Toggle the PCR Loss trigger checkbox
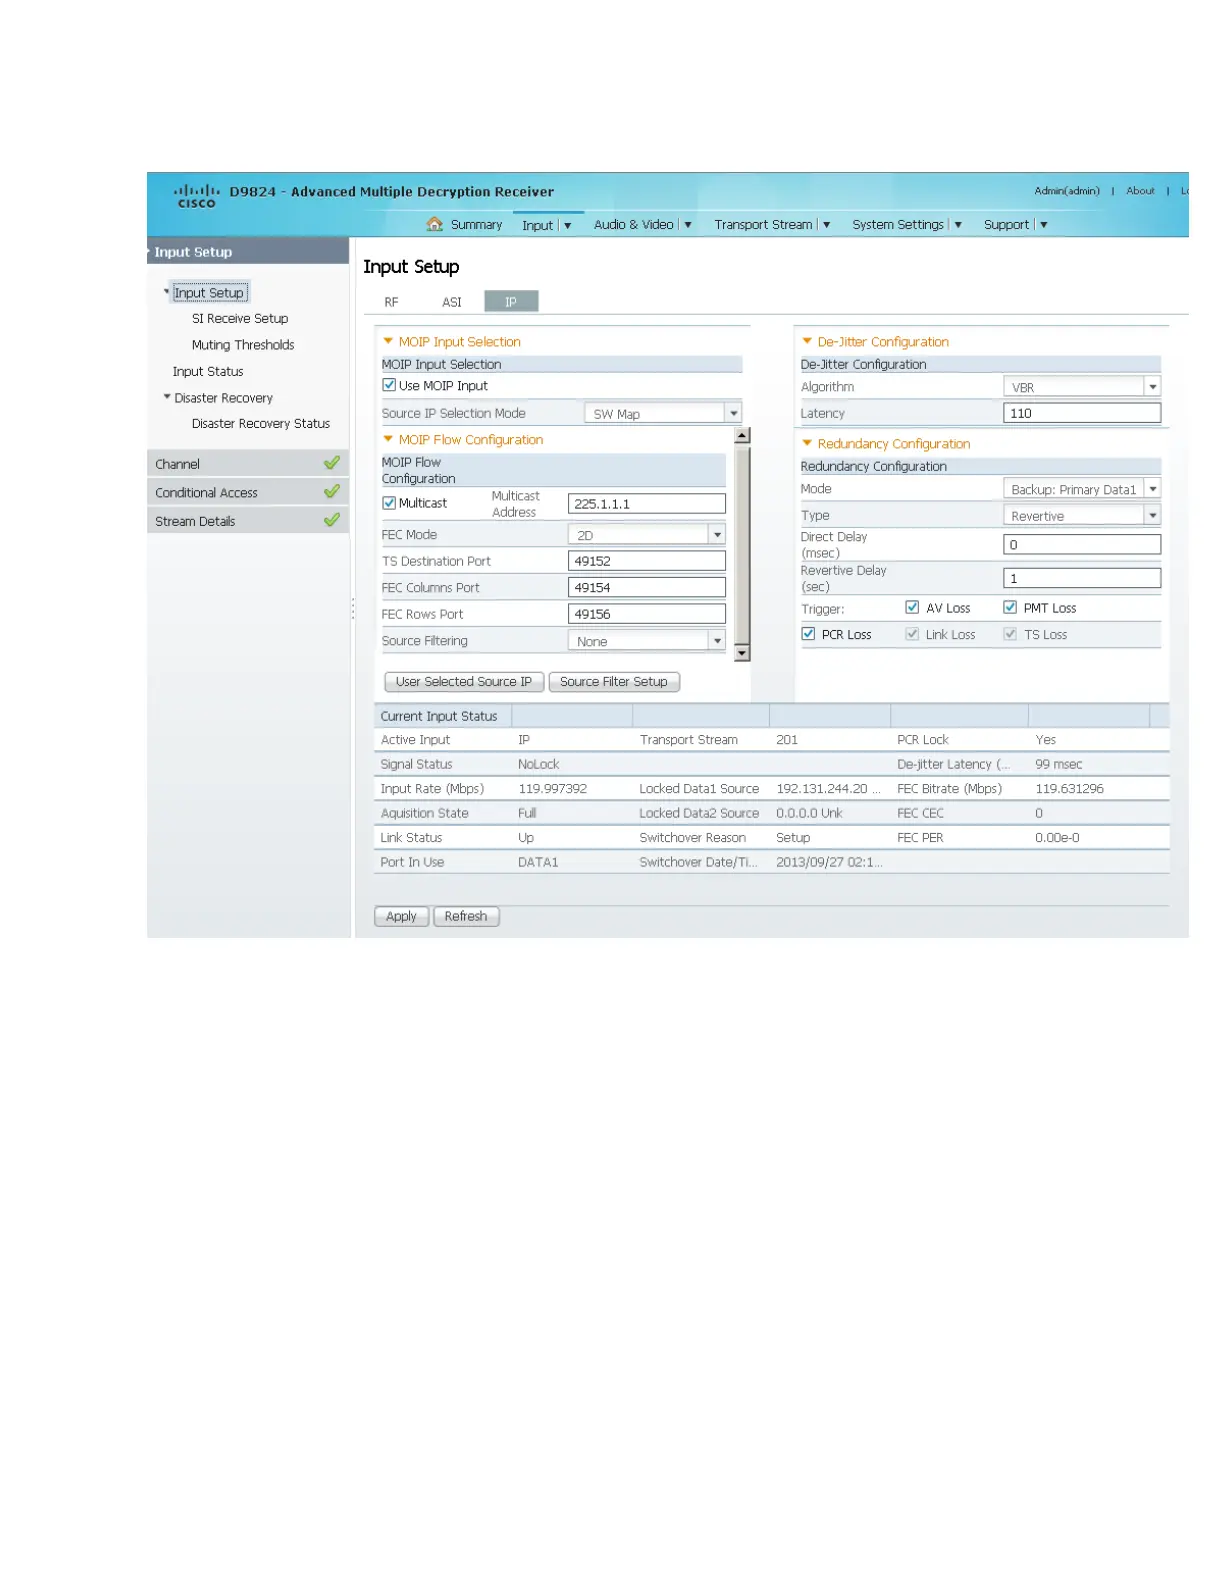1225x1584 pixels. [808, 633]
